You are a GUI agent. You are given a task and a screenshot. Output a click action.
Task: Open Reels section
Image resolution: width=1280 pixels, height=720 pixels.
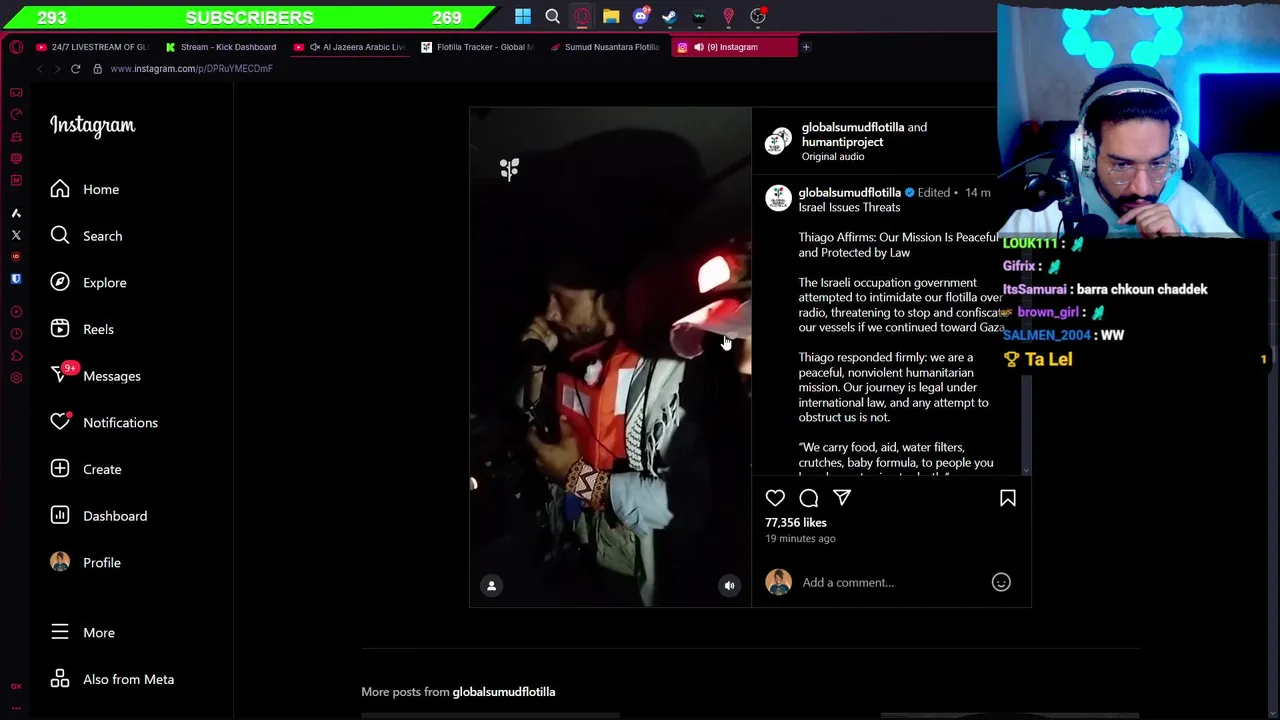(82, 329)
